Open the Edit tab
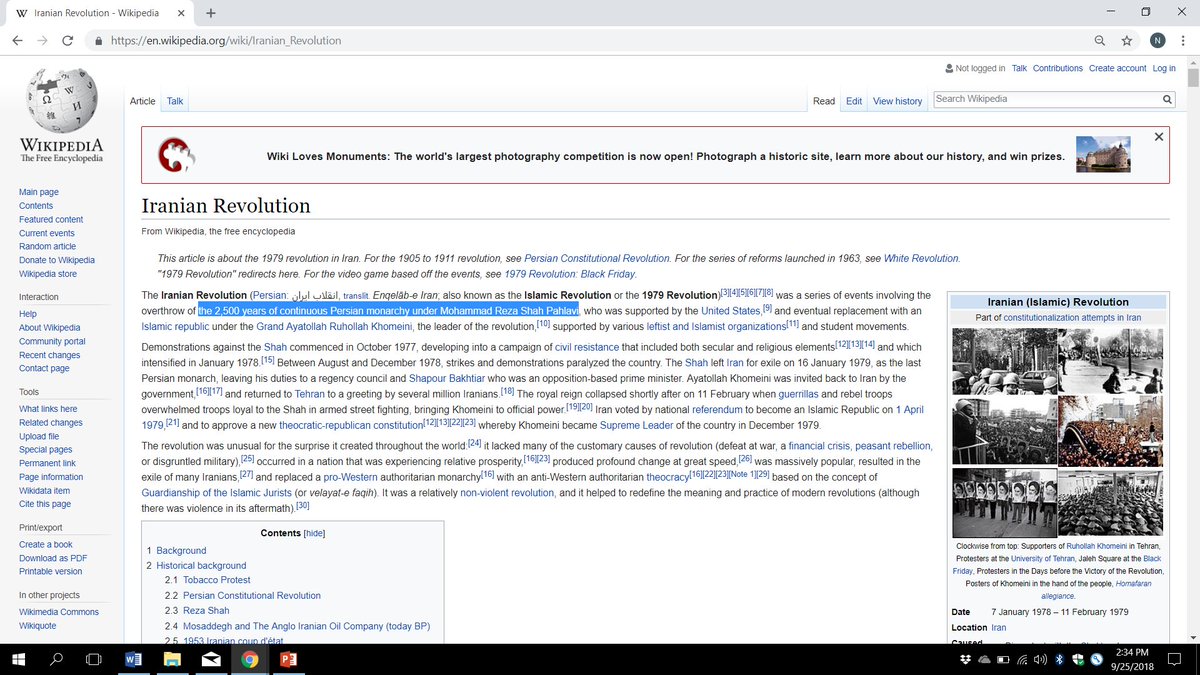This screenshot has height=675, width=1200. pos(854,101)
